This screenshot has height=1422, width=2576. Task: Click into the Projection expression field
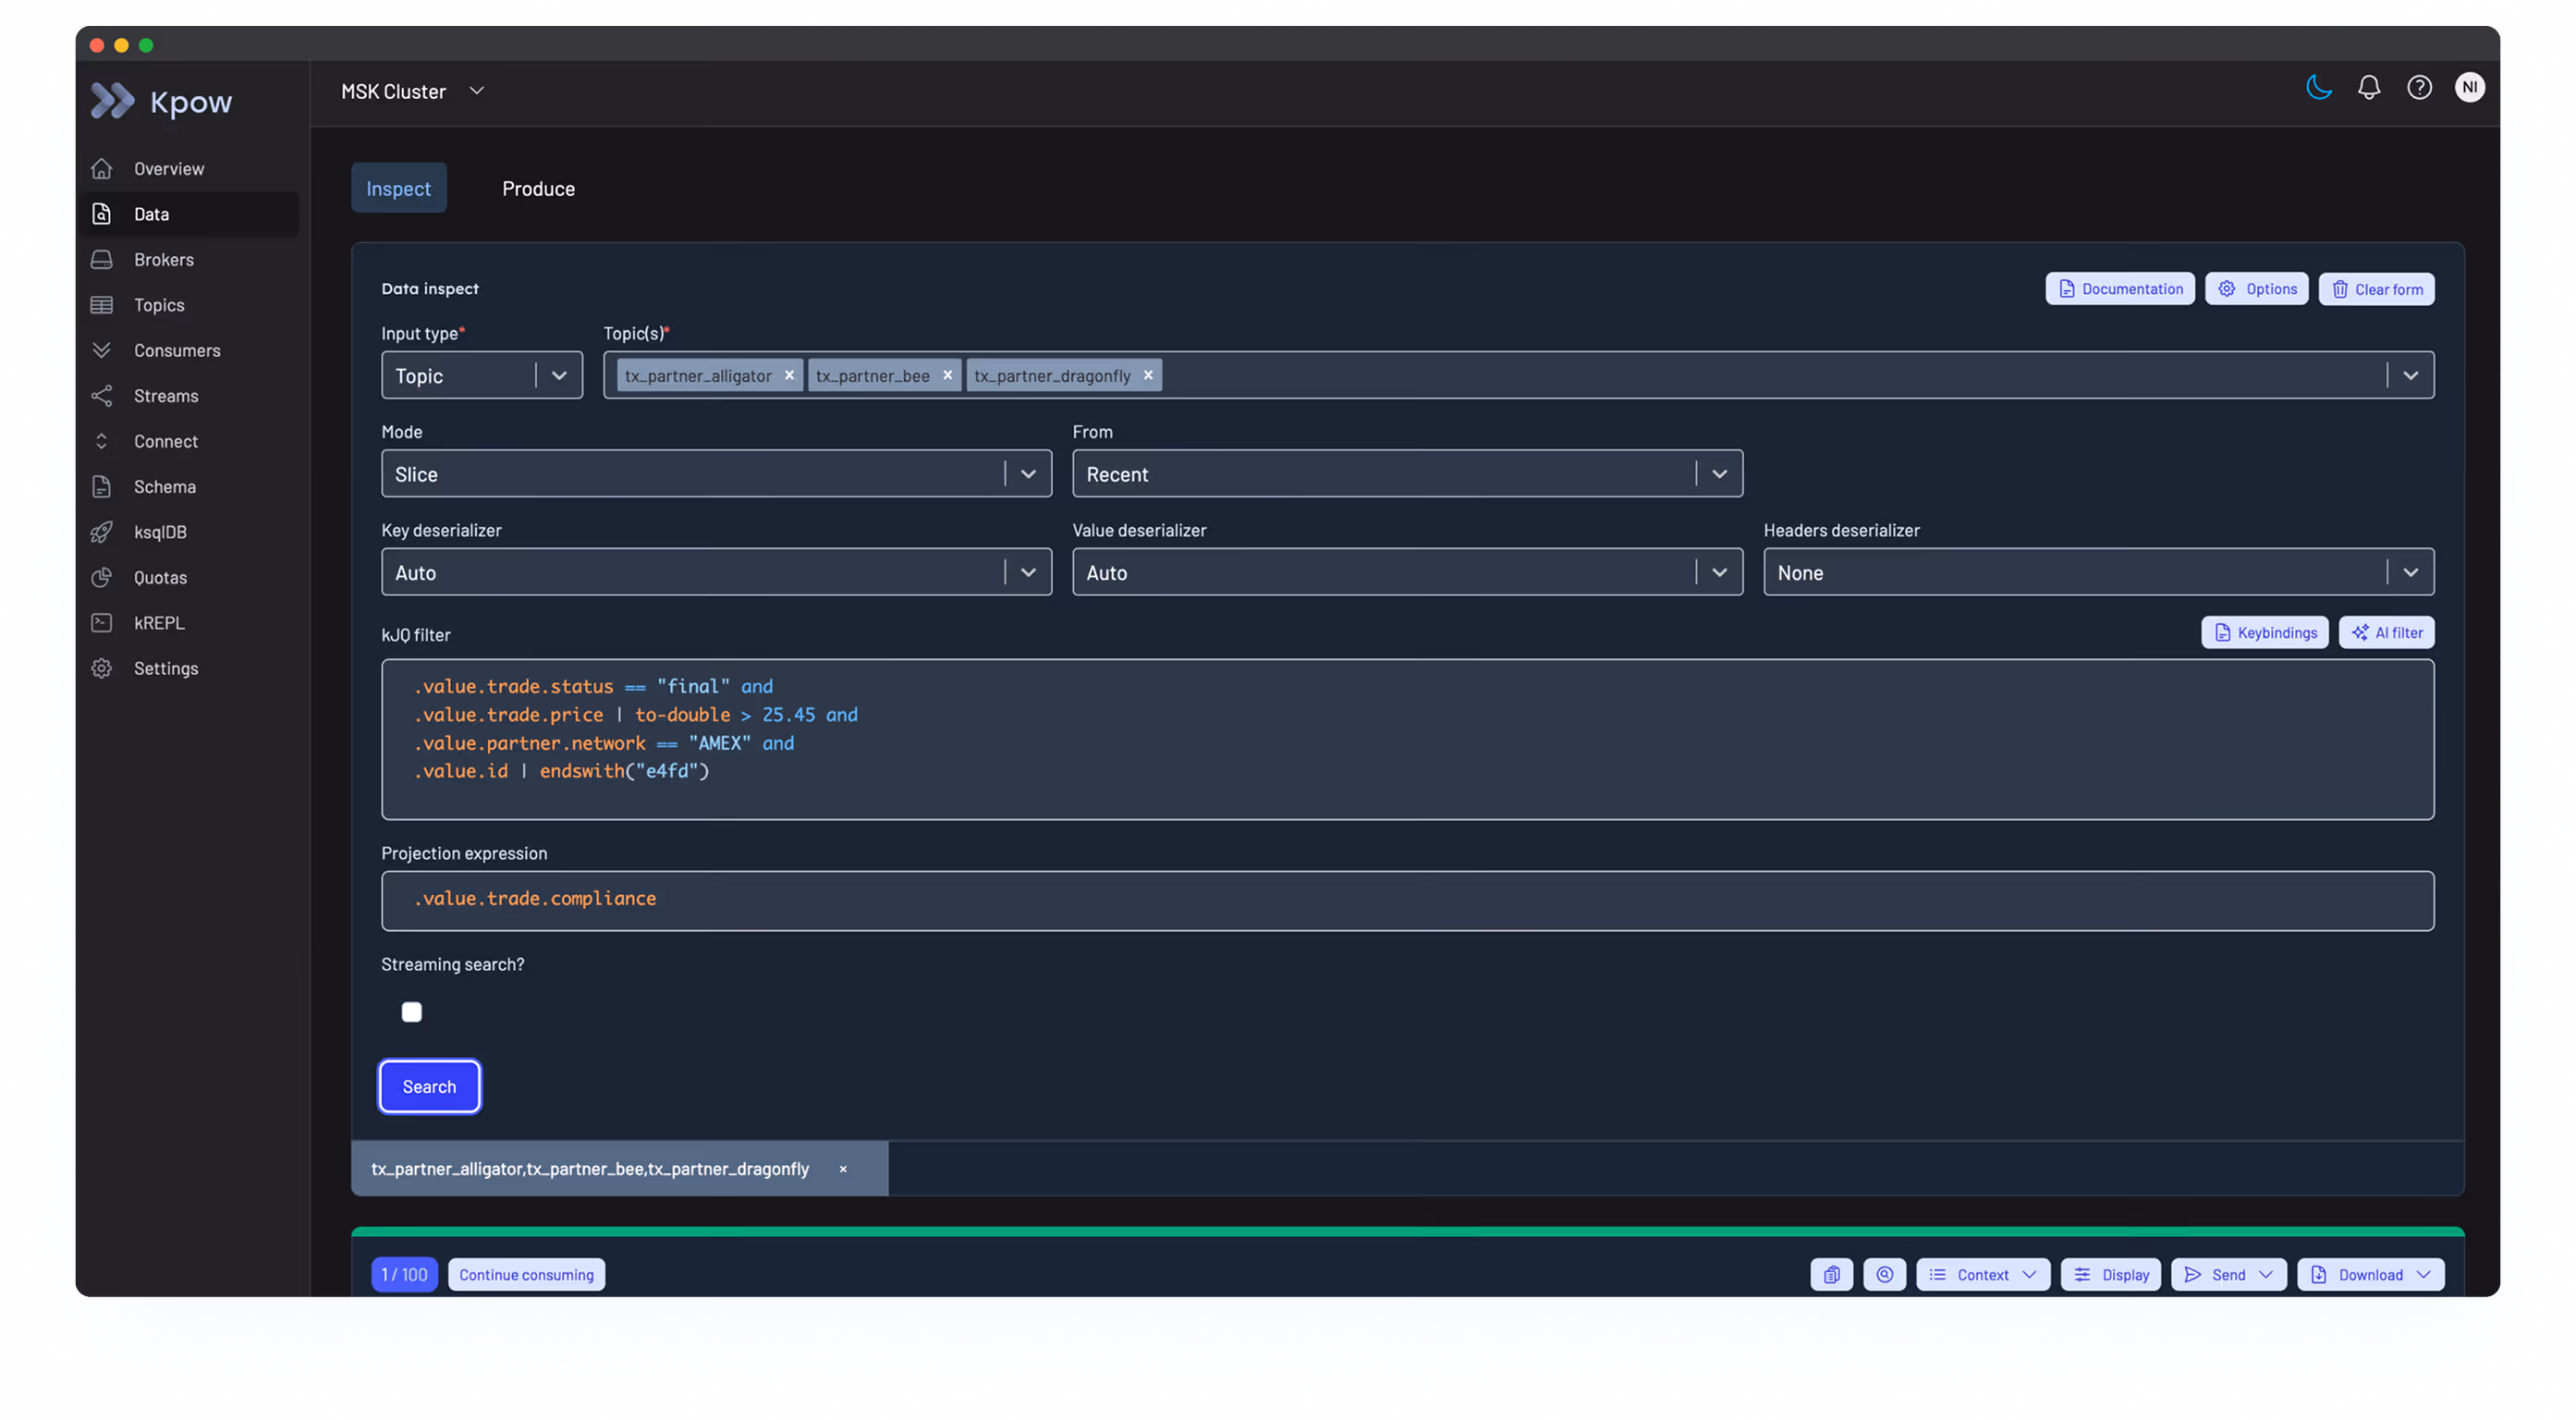click(x=1406, y=900)
